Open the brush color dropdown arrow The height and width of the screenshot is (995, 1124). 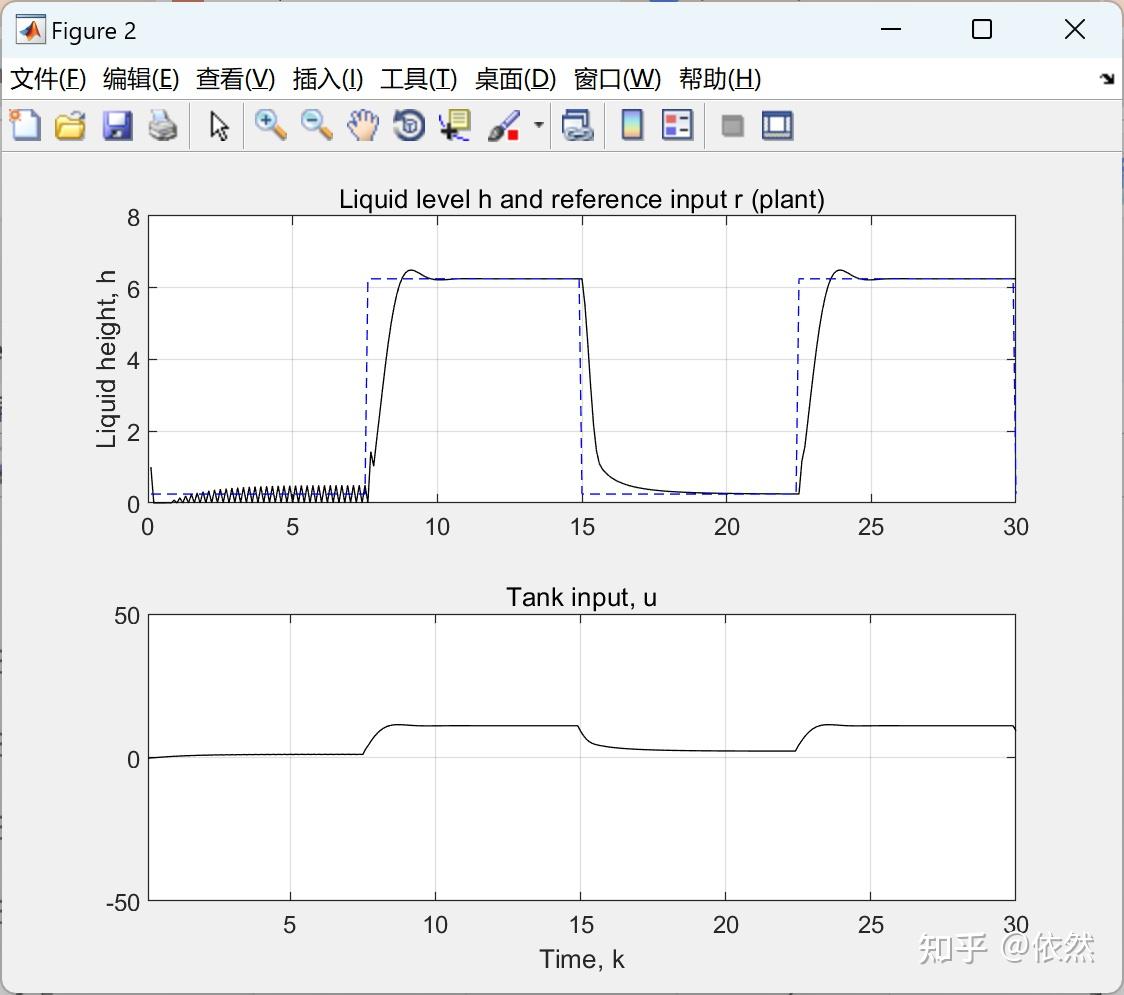point(538,125)
